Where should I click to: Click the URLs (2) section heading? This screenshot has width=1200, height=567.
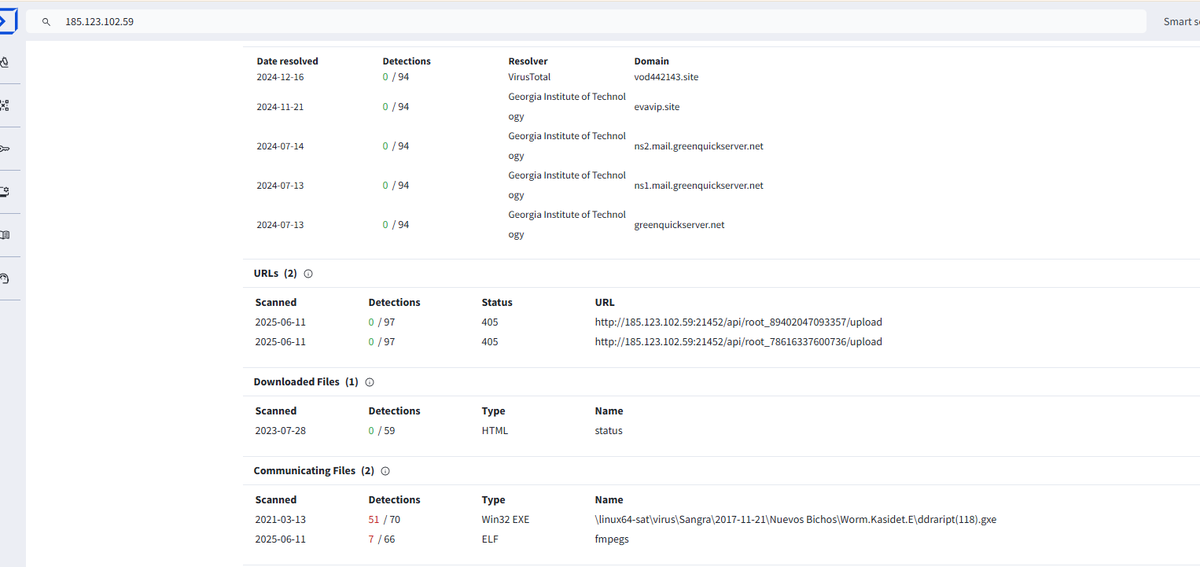point(276,273)
